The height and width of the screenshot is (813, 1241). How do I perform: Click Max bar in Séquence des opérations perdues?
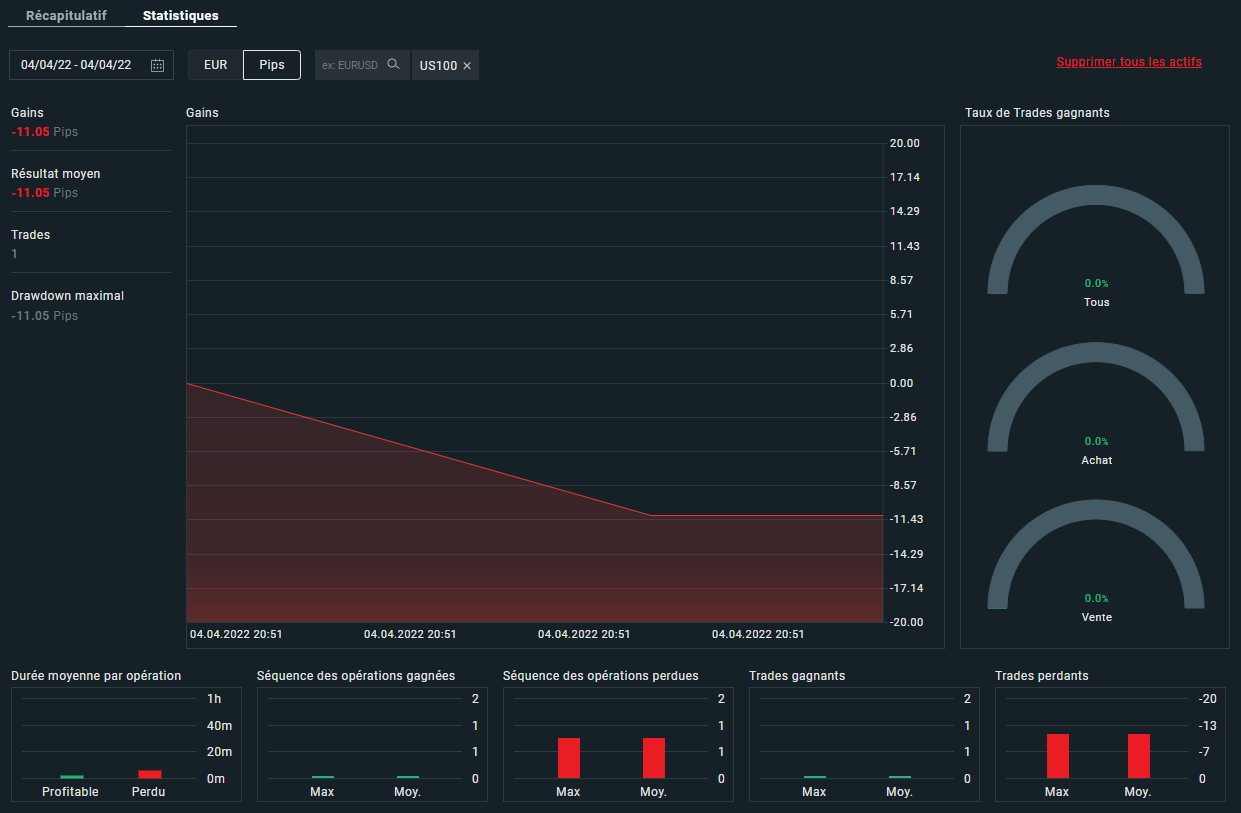click(569, 758)
